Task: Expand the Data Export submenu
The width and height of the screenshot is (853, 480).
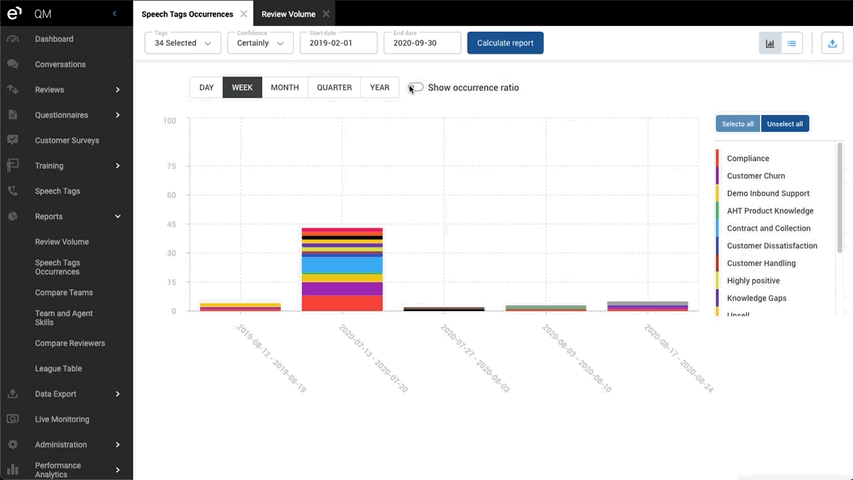Action: (x=118, y=394)
